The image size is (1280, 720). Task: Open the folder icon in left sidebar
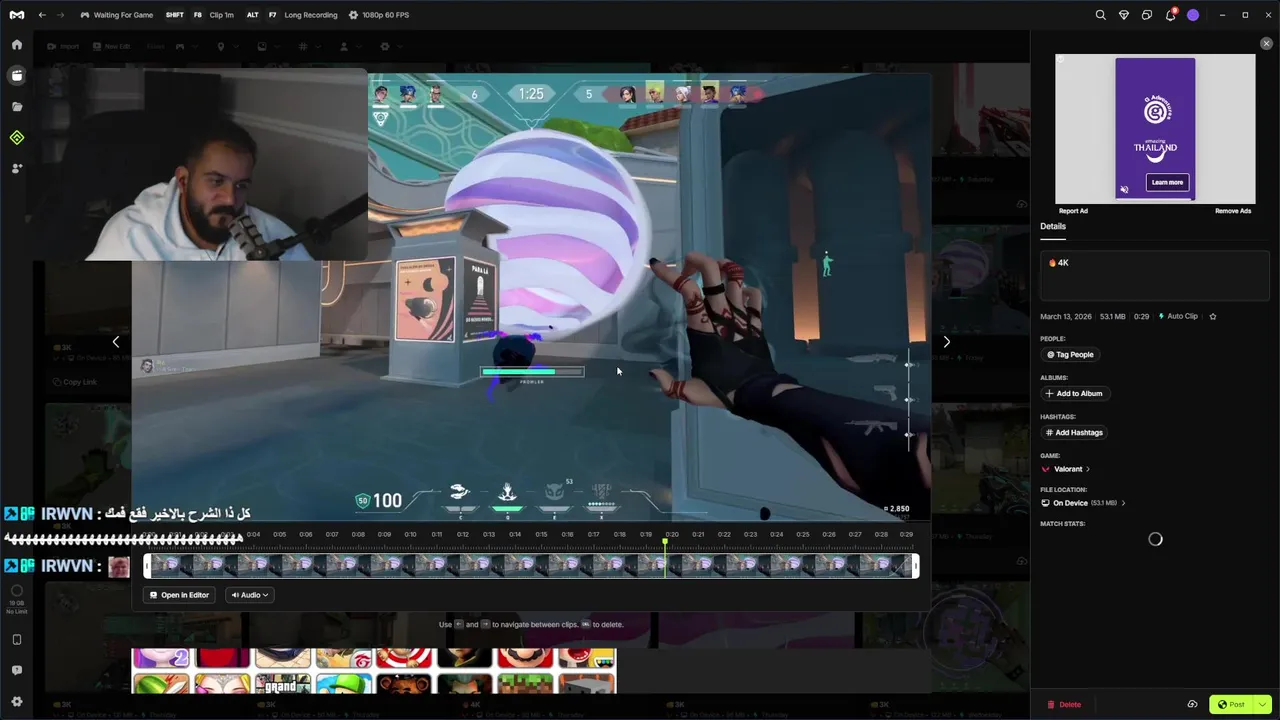pyautogui.click(x=17, y=106)
